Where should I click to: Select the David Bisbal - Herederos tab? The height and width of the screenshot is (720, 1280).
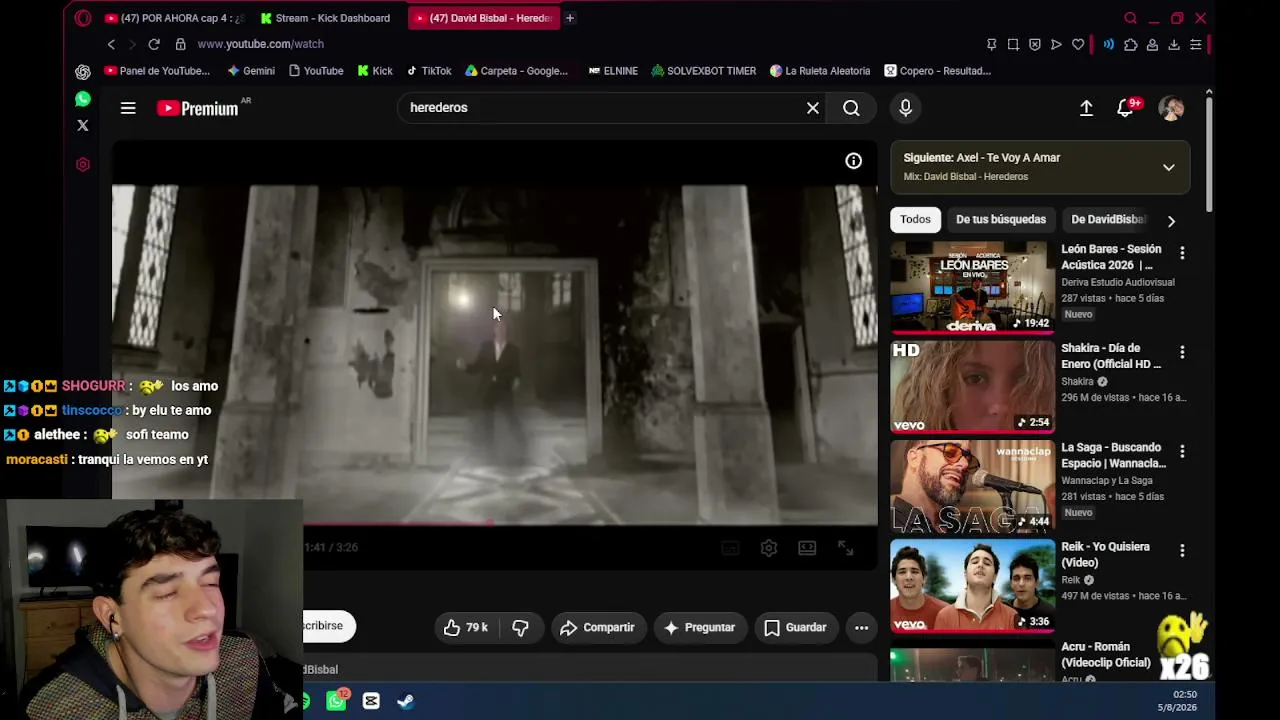[x=484, y=18]
